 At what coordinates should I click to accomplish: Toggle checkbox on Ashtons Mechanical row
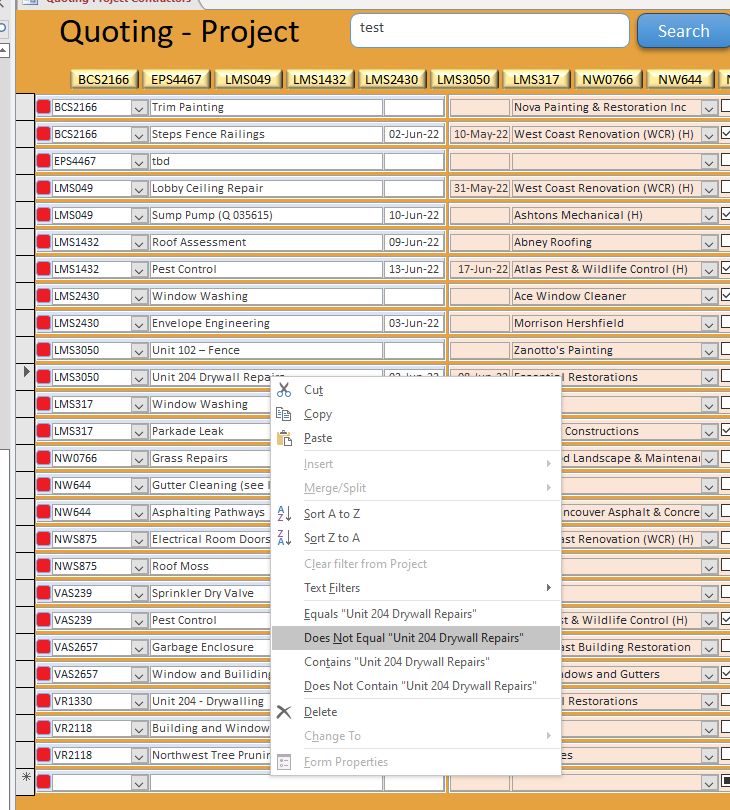pyautogui.click(x=725, y=214)
